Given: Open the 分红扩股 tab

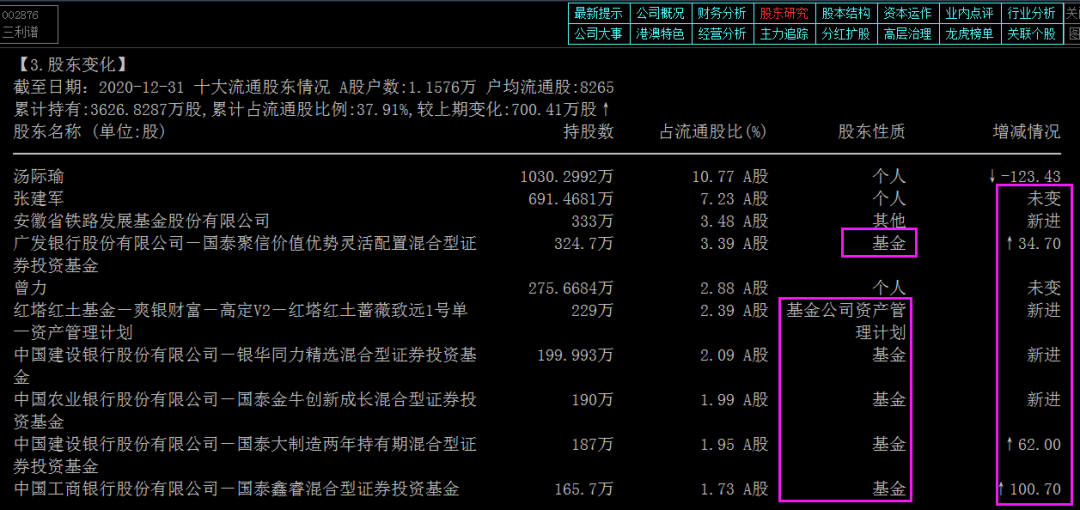Looking at the screenshot, I should 846,34.
